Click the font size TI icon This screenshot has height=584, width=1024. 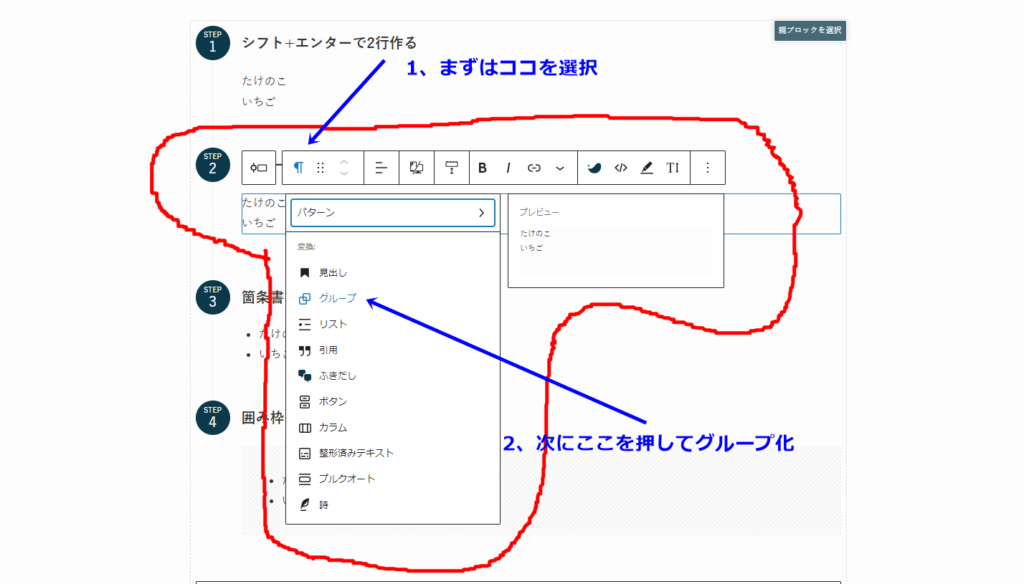tap(673, 168)
